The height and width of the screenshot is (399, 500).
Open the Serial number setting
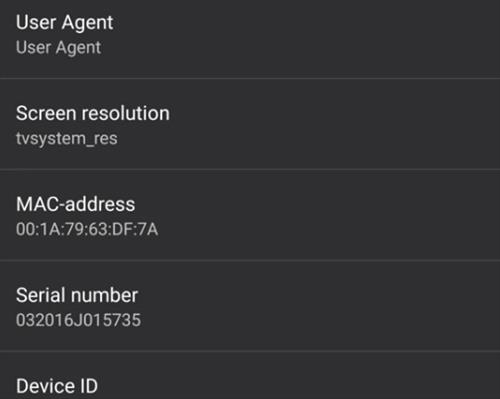tap(250, 306)
